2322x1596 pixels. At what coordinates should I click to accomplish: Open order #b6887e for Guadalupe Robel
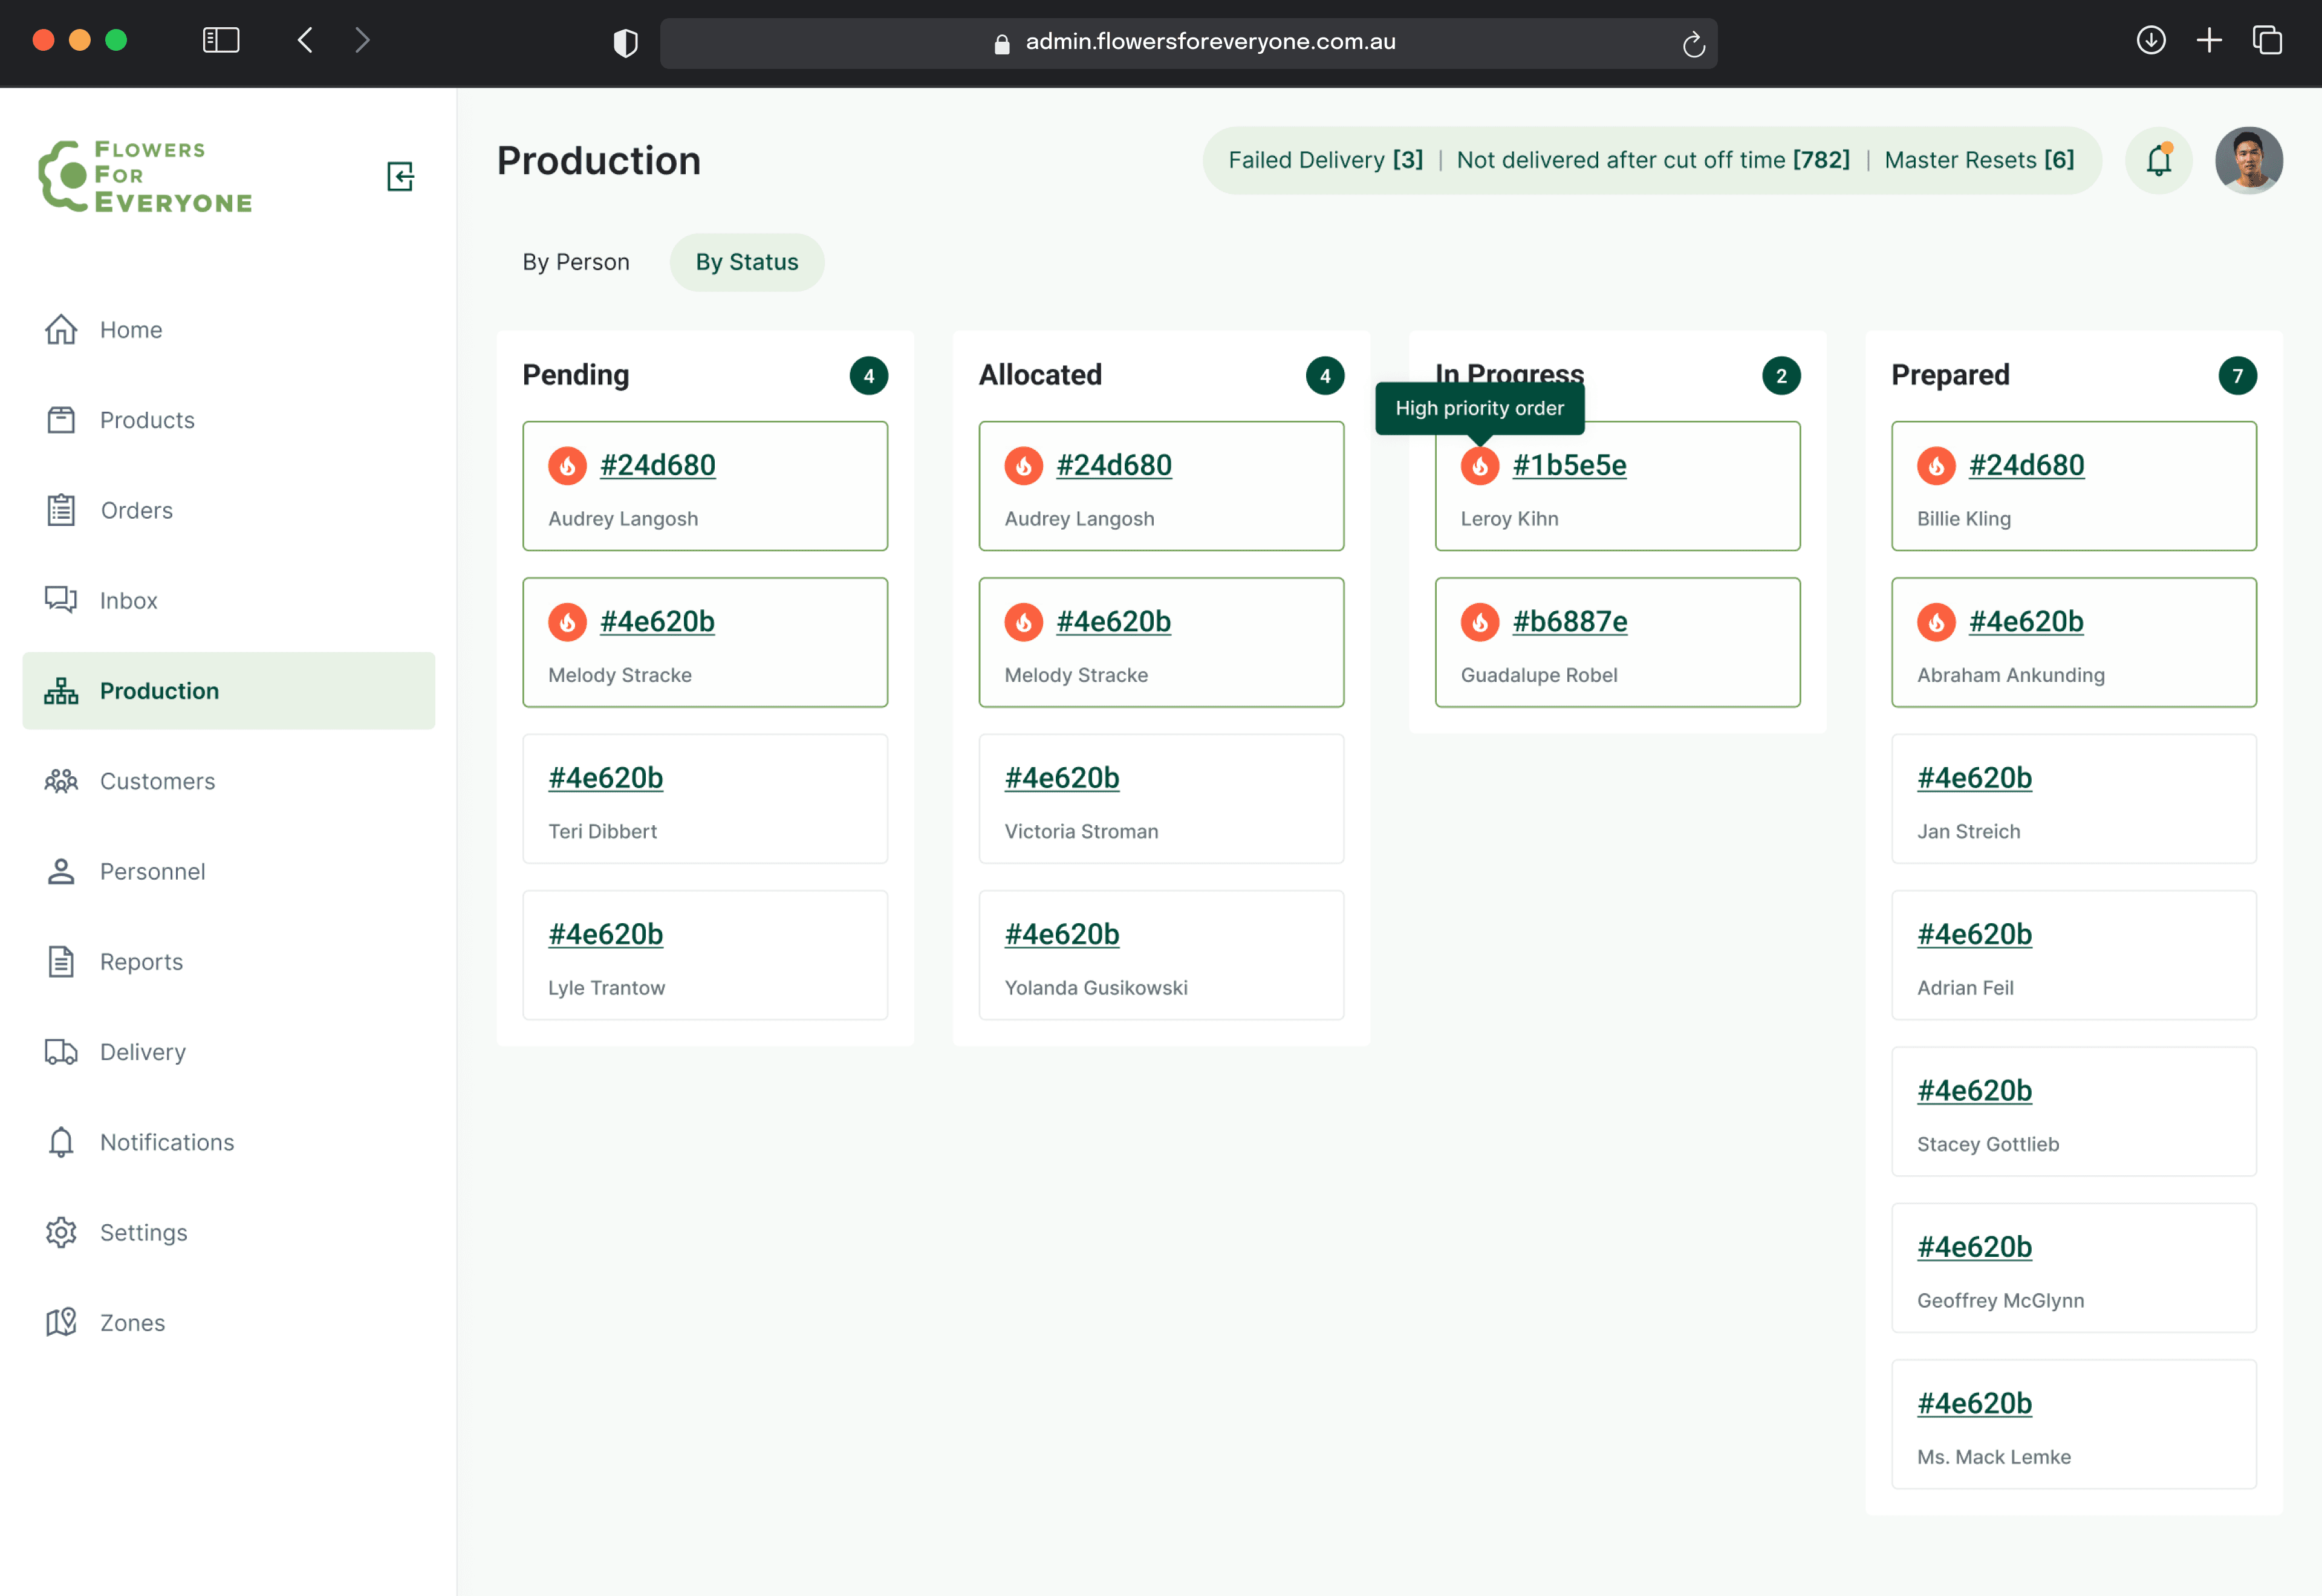(1569, 621)
